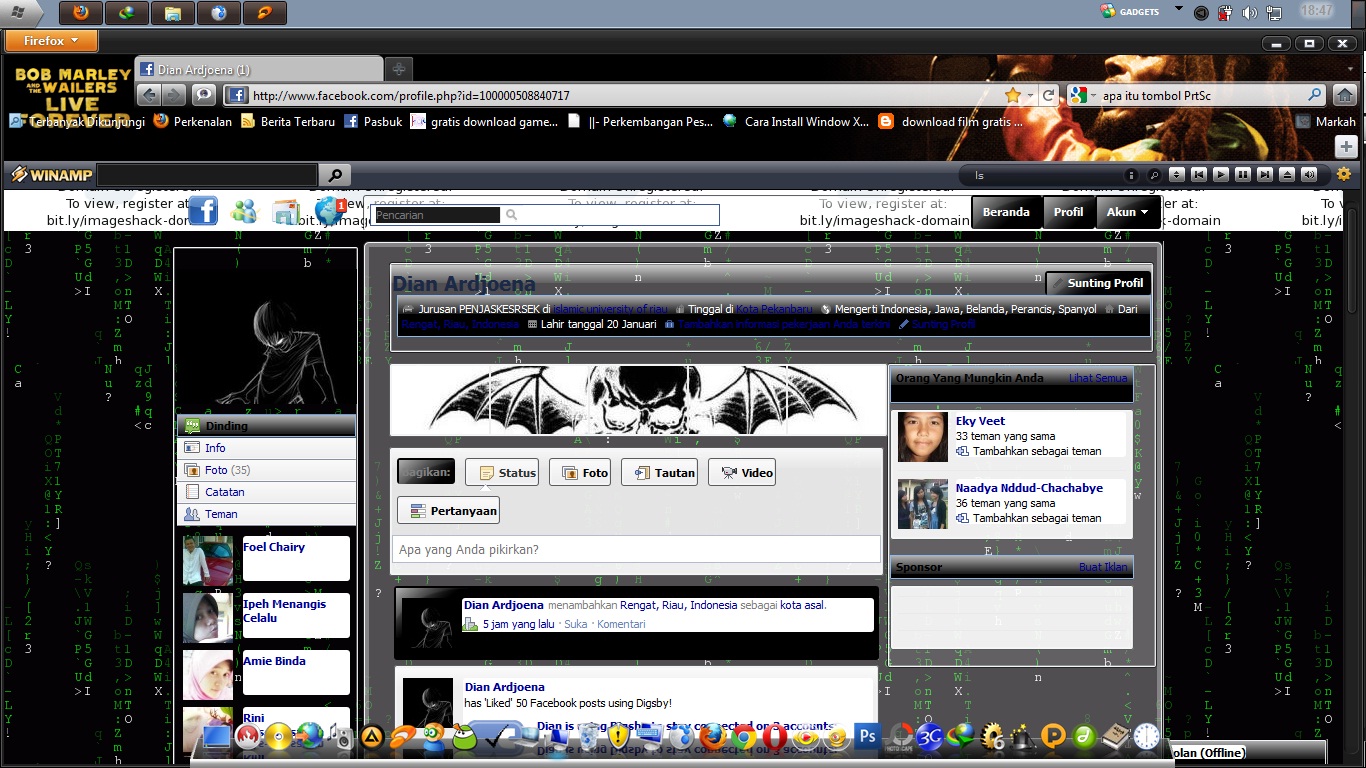
Task: Go back to previous page
Action: pyautogui.click(x=149, y=95)
